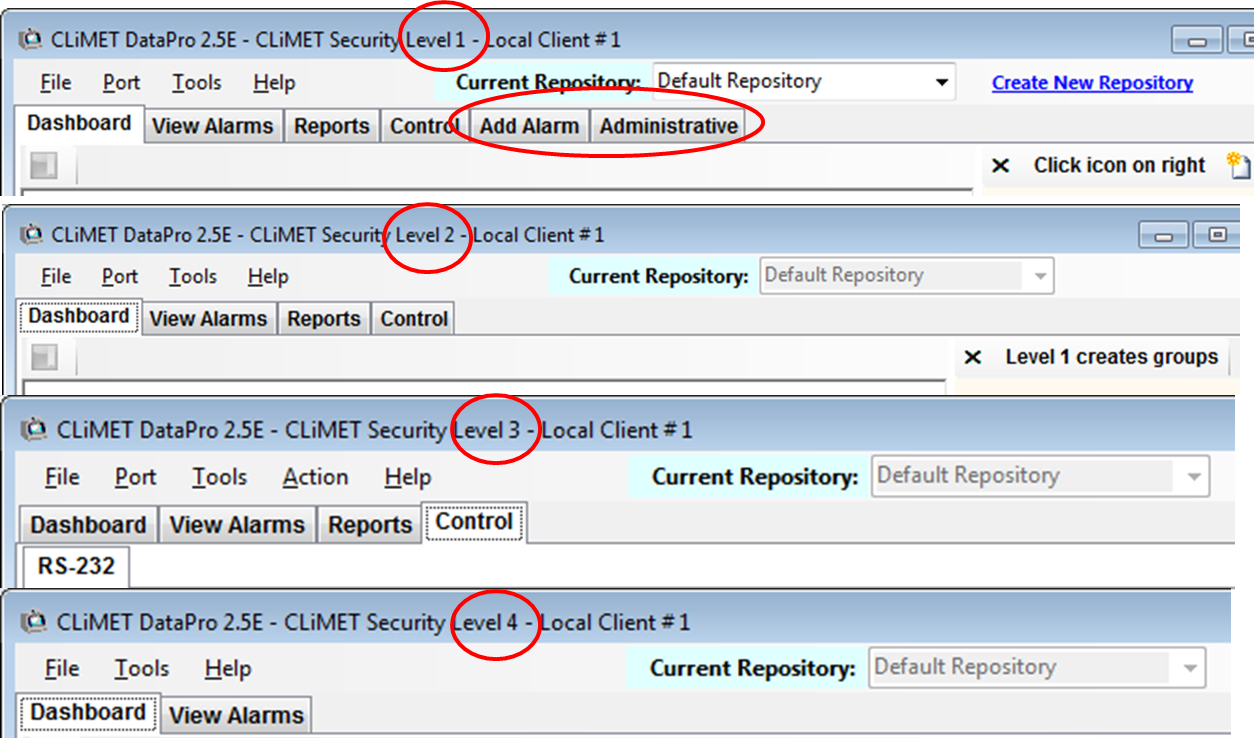This screenshot has height=738, width=1254.
Task: Open Port menu in Level 1 window
Action: click(x=121, y=83)
